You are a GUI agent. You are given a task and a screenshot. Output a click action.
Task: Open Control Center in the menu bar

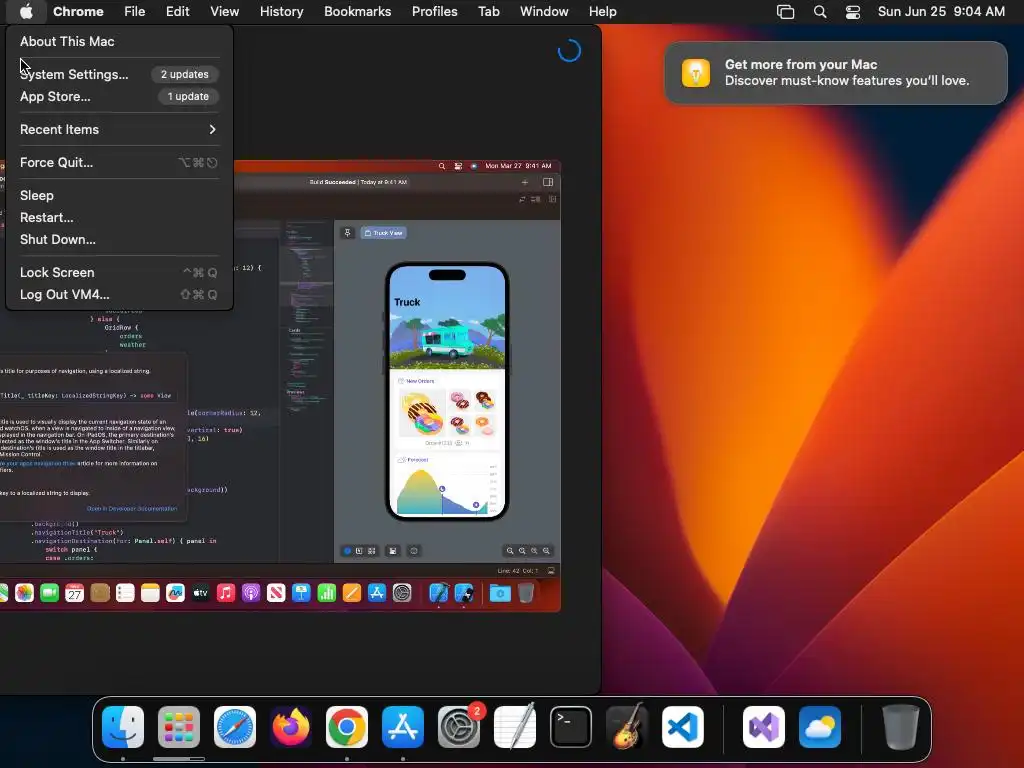[x=853, y=12]
